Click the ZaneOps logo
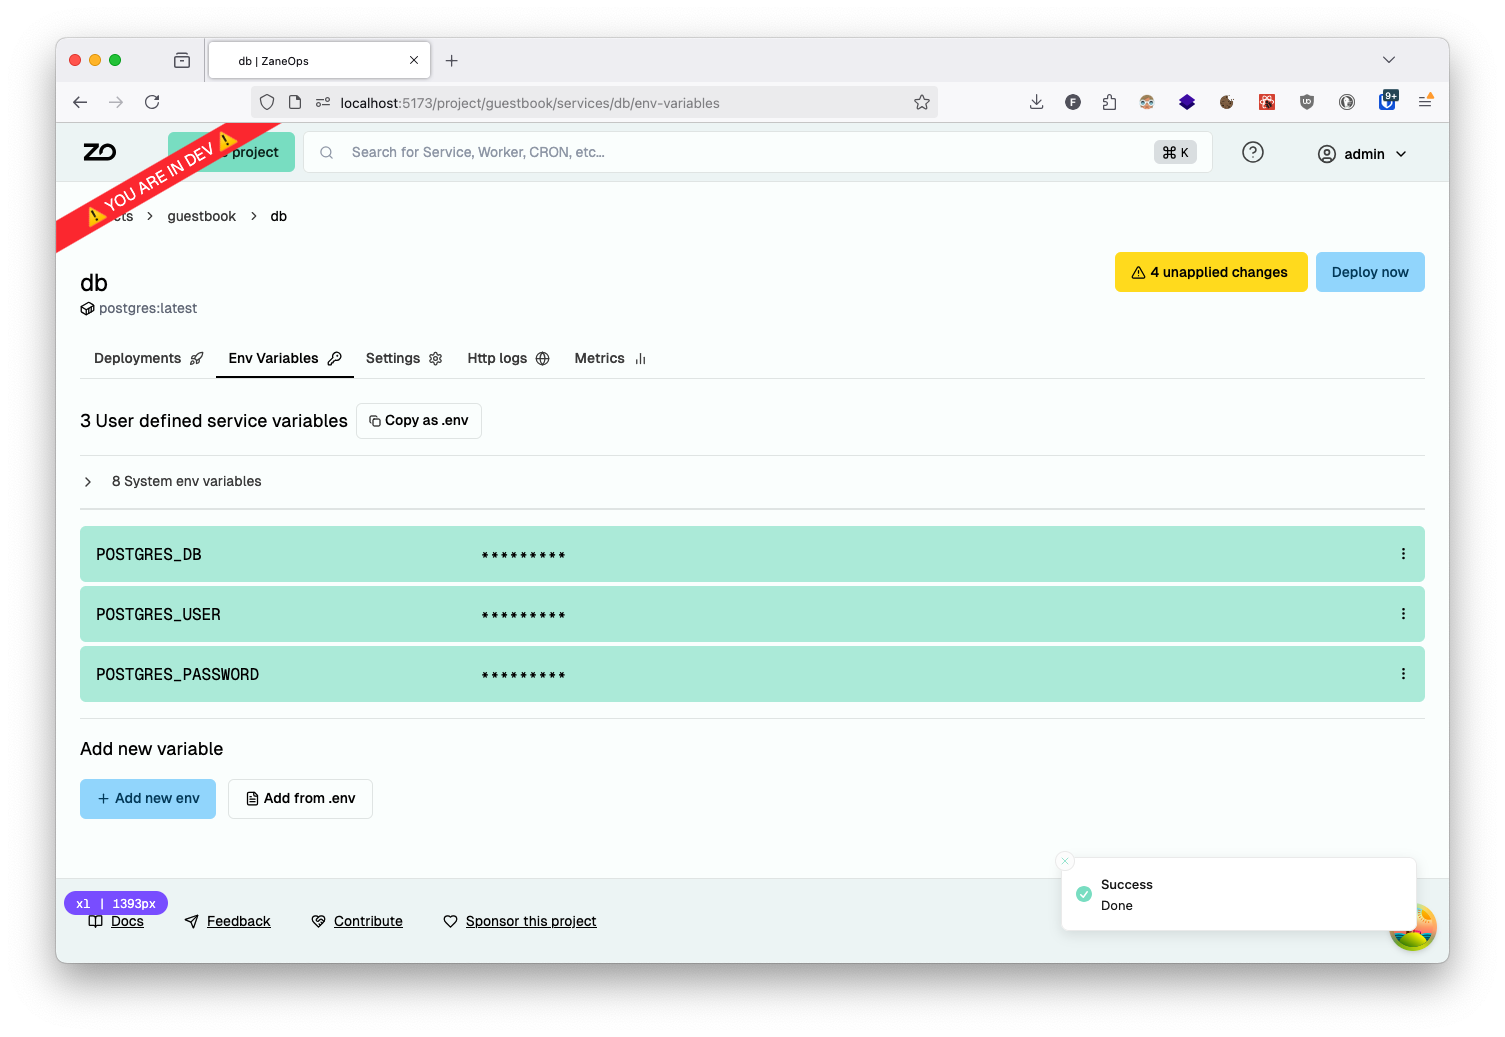 pyautogui.click(x=100, y=152)
